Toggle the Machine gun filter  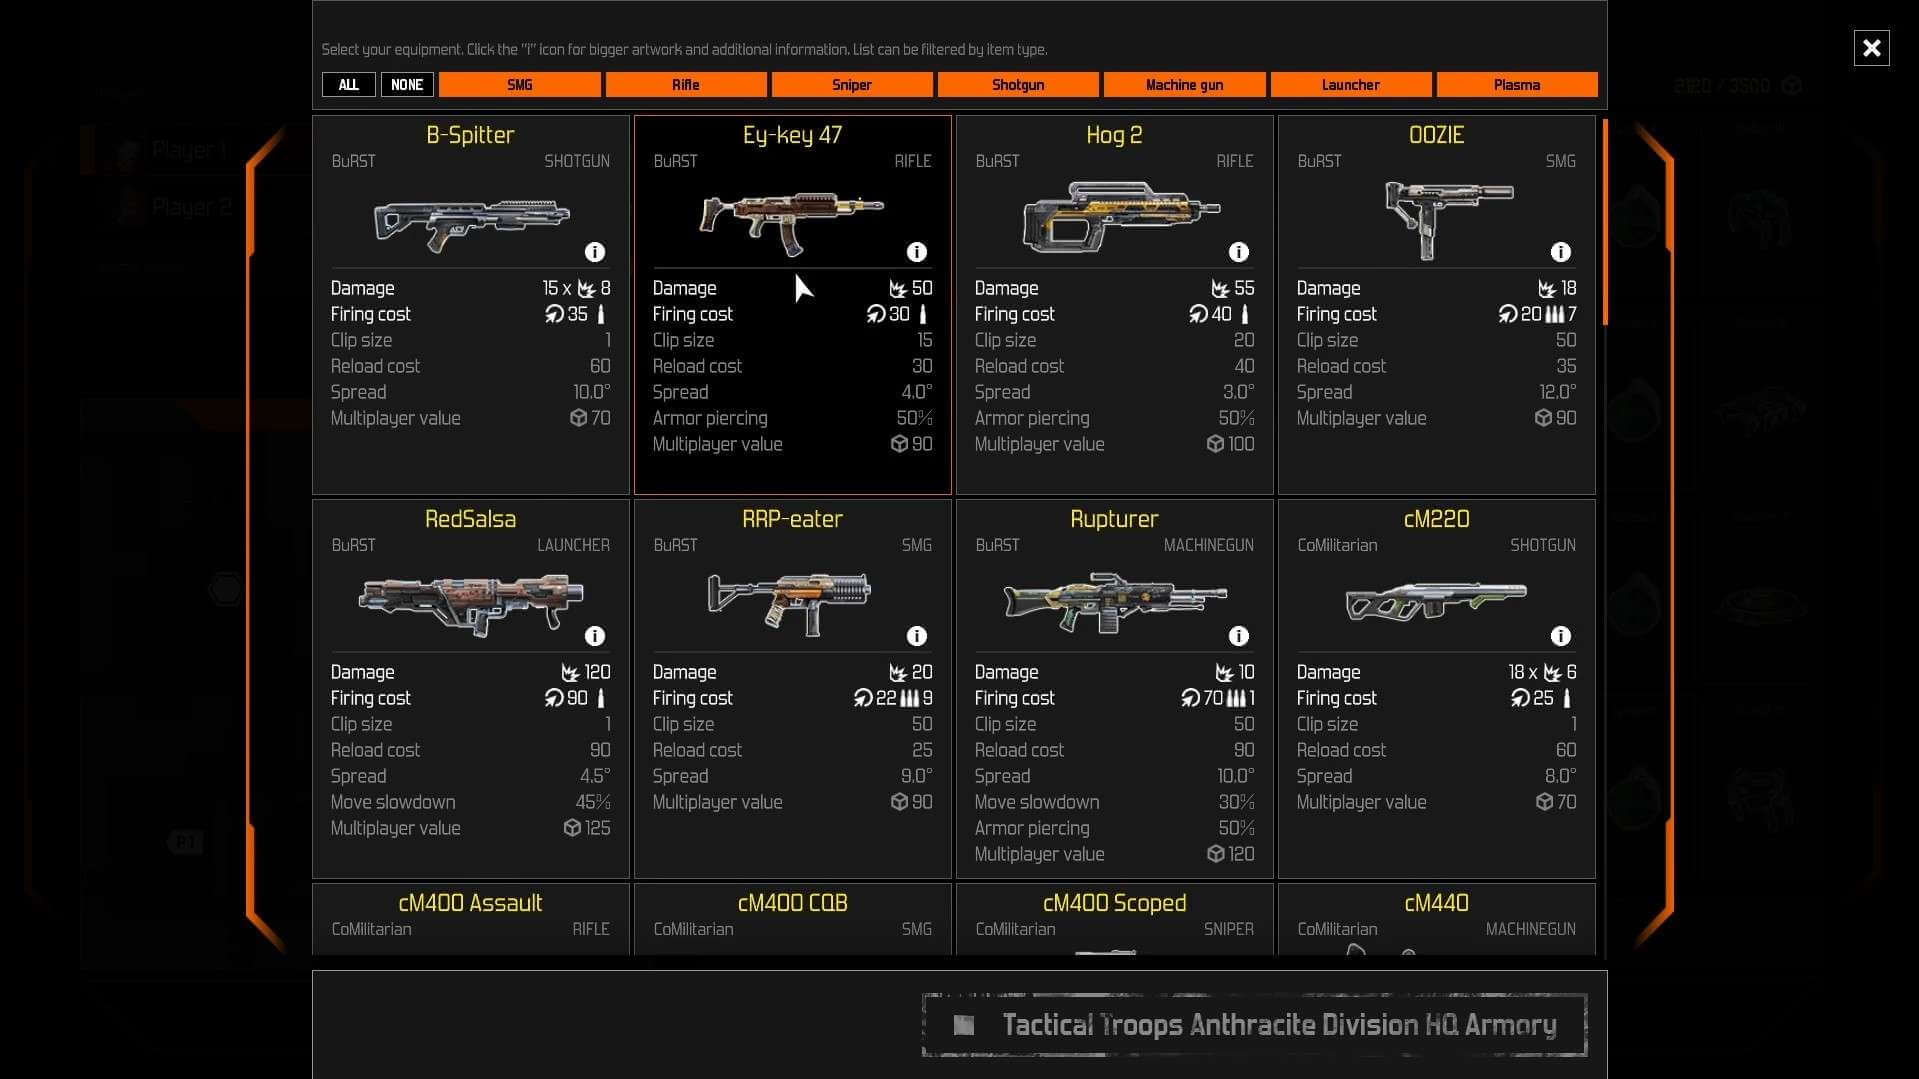click(1185, 85)
